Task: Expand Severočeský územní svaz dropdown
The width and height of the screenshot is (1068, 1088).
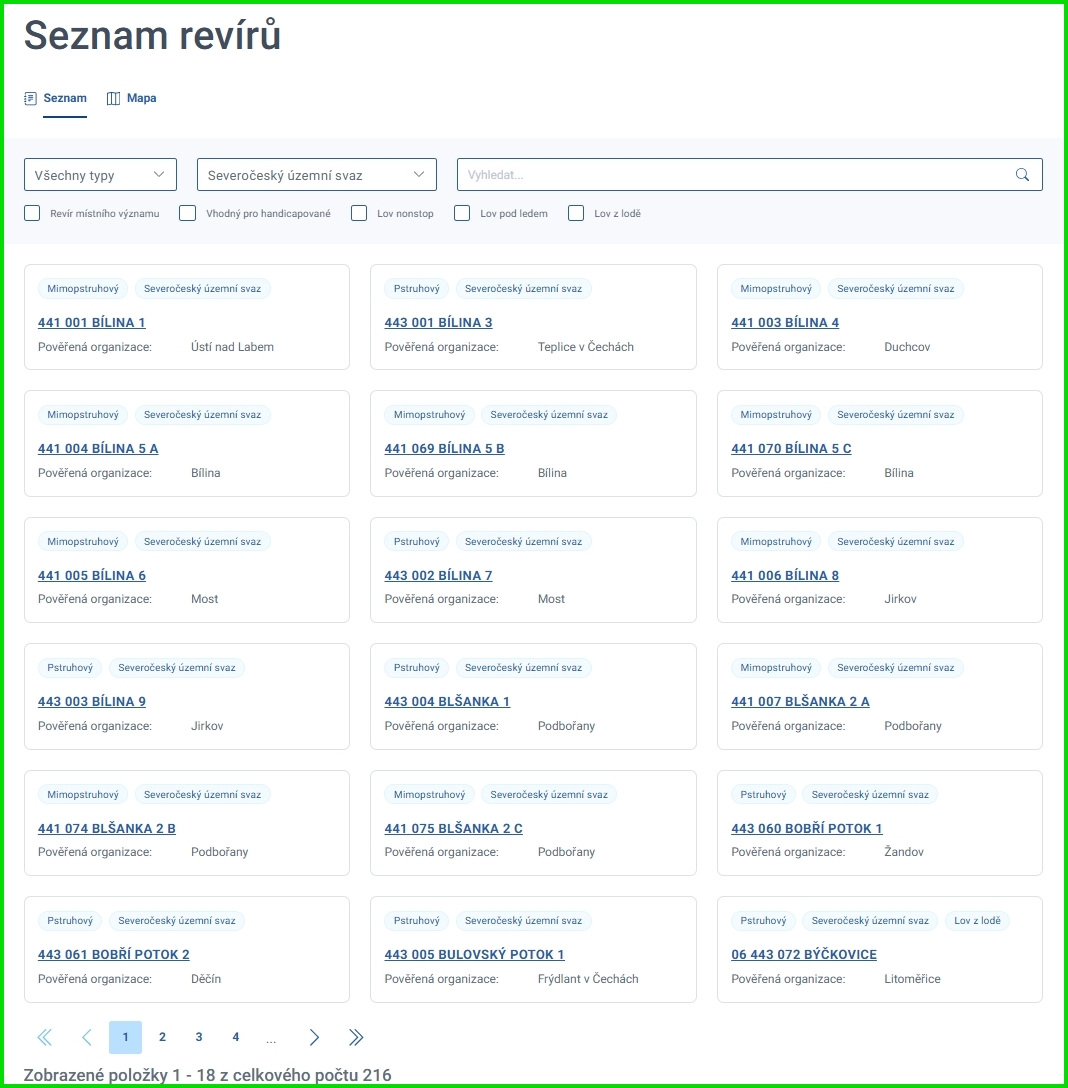Action: point(316,175)
